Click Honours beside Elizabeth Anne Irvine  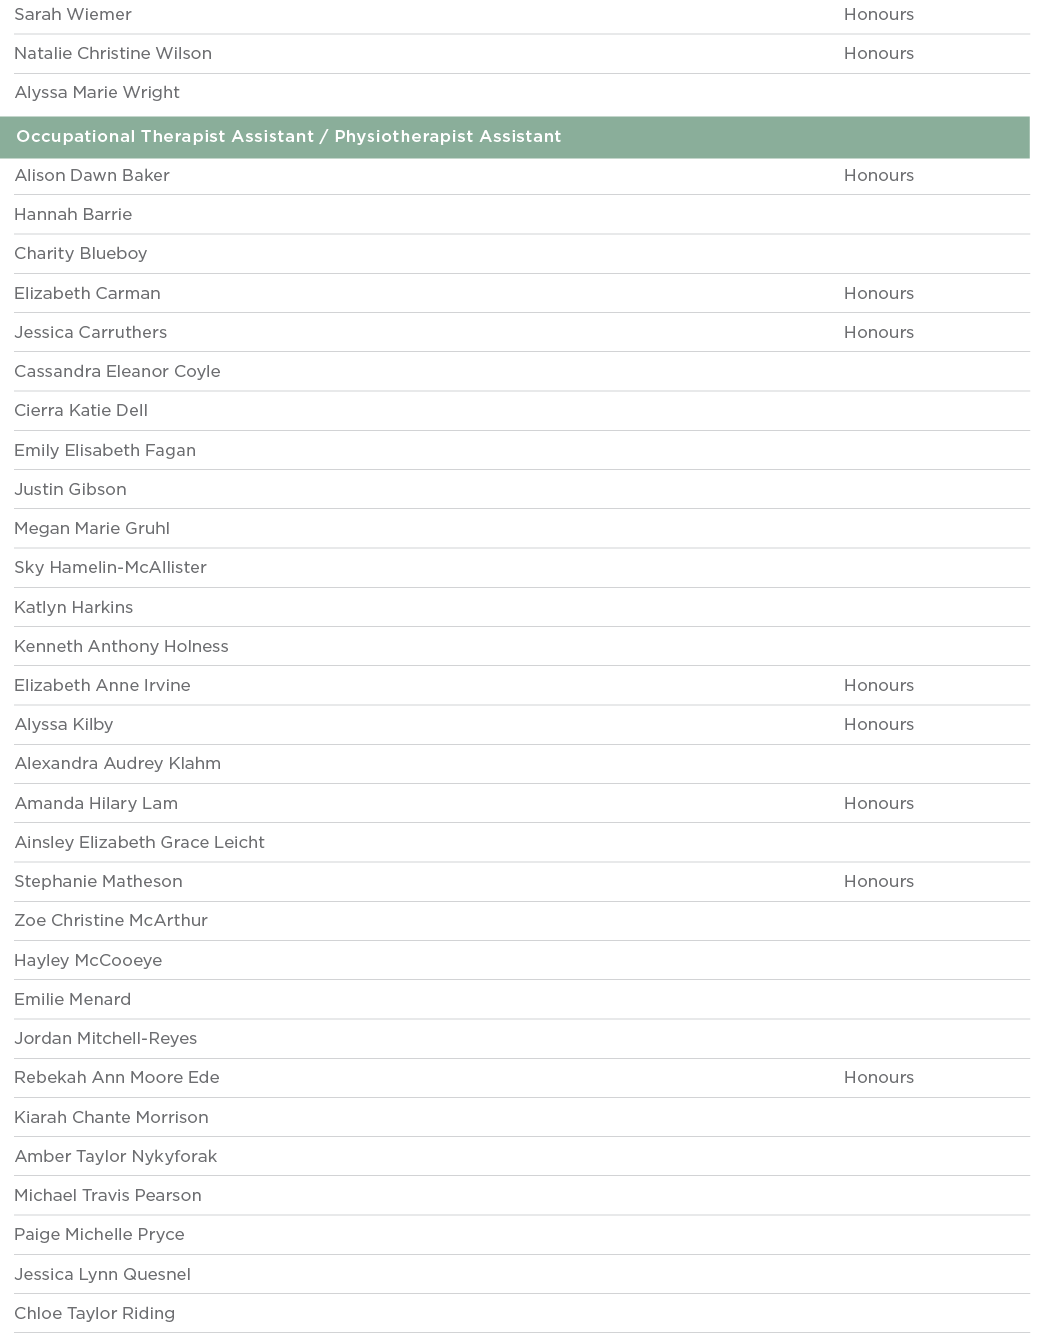[x=878, y=686]
